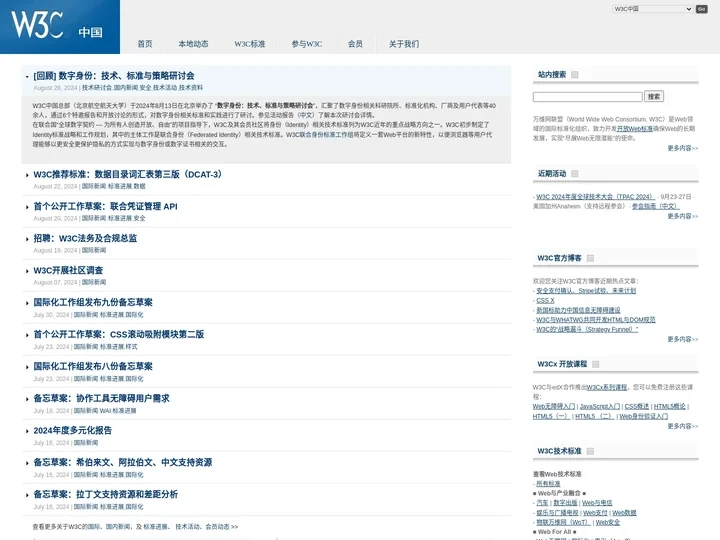Viewport: 720px width, 540px height.
Task: Collapse the 数字身份研讨会 article via its arrow bullet
Action: point(27,77)
